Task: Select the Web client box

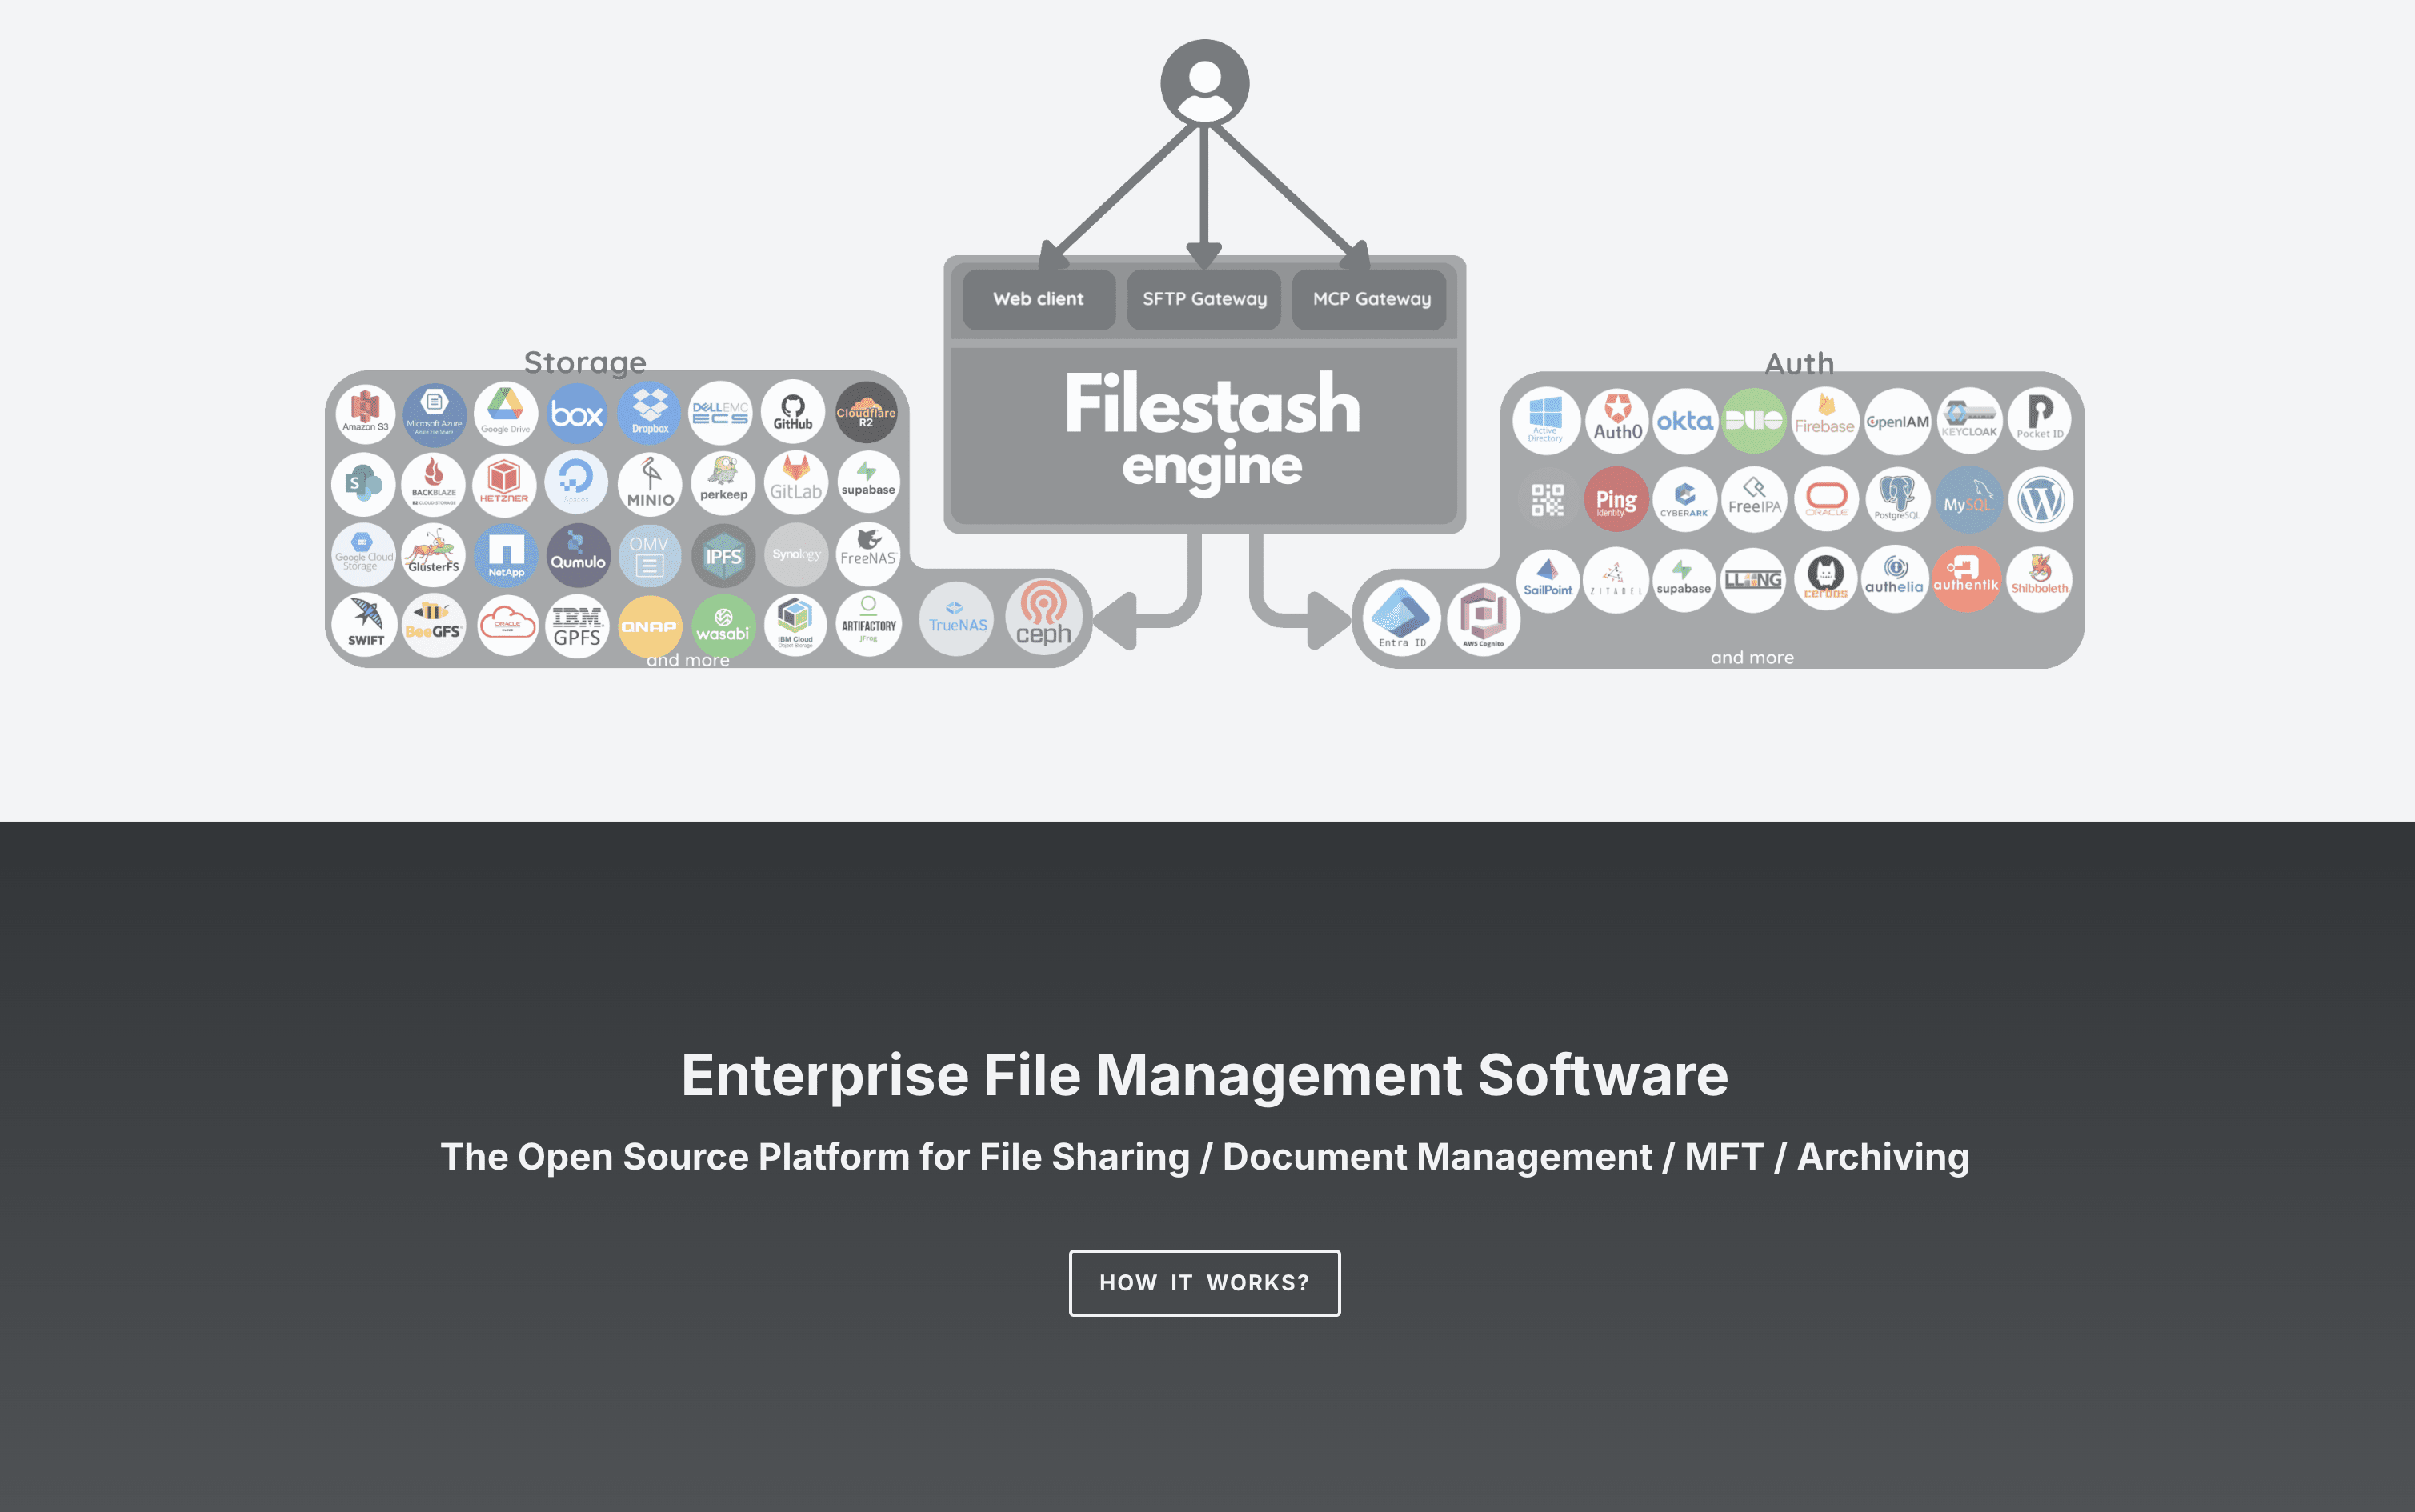Action: click(1039, 299)
